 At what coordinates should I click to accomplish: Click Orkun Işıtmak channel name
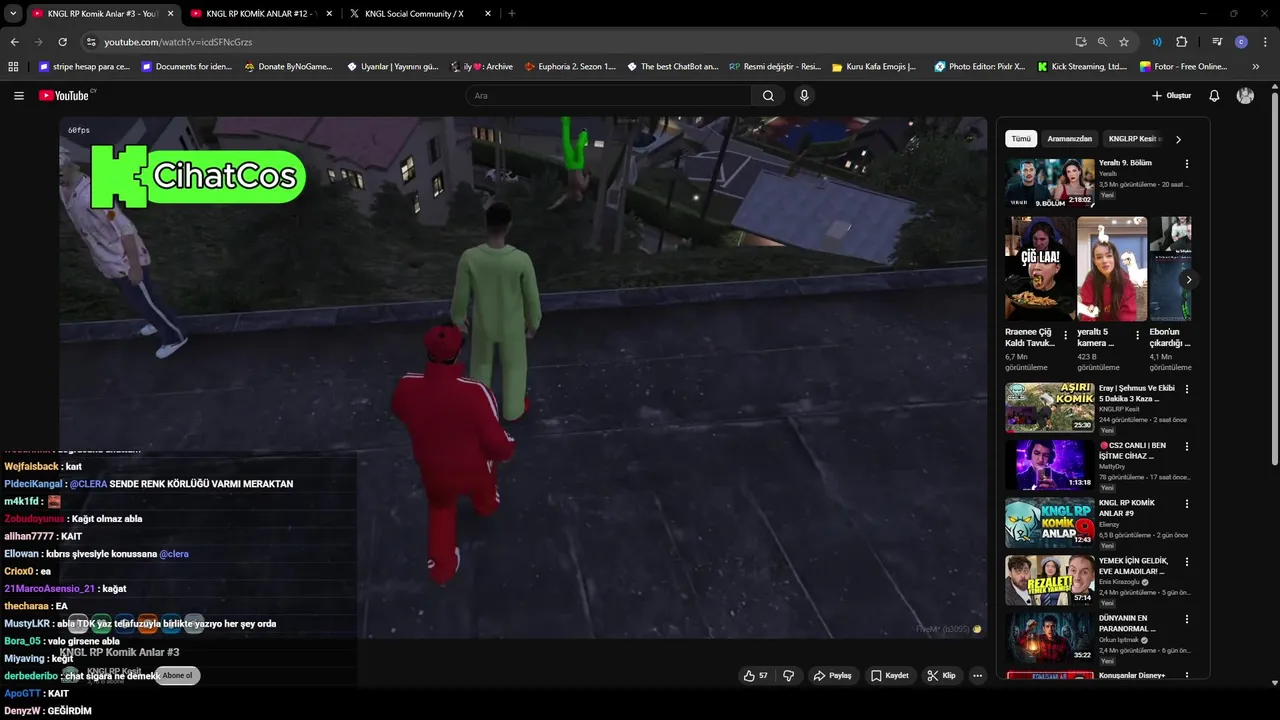point(1117,640)
